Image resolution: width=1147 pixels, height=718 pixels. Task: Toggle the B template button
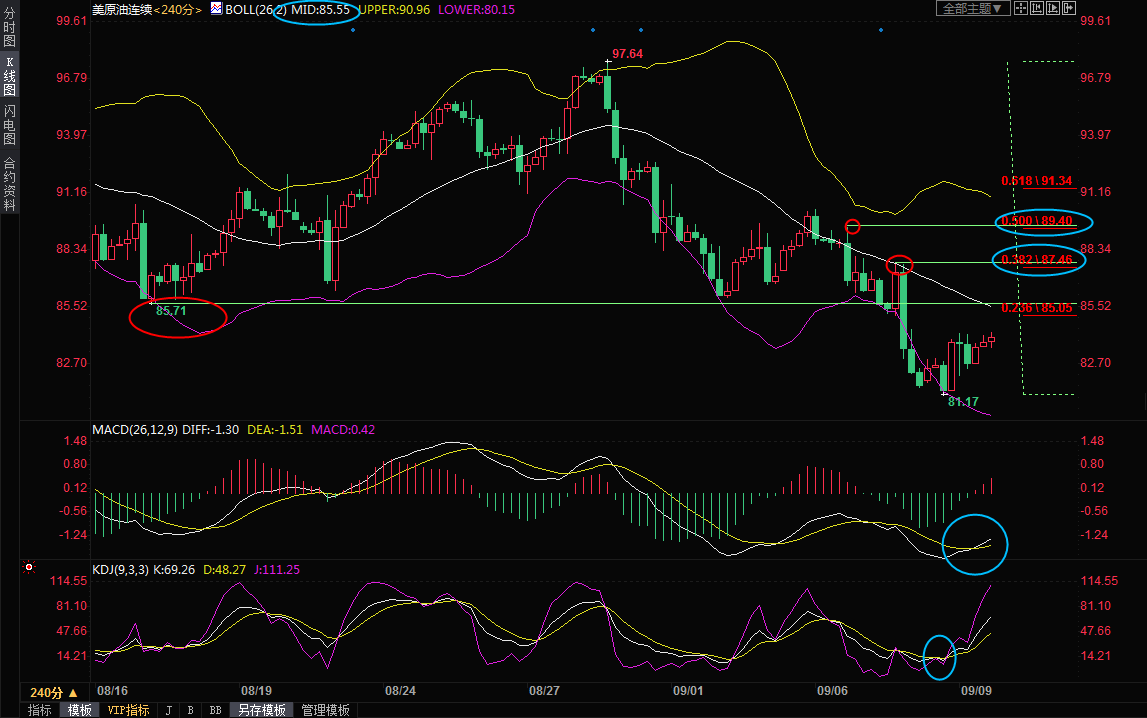(x=190, y=710)
